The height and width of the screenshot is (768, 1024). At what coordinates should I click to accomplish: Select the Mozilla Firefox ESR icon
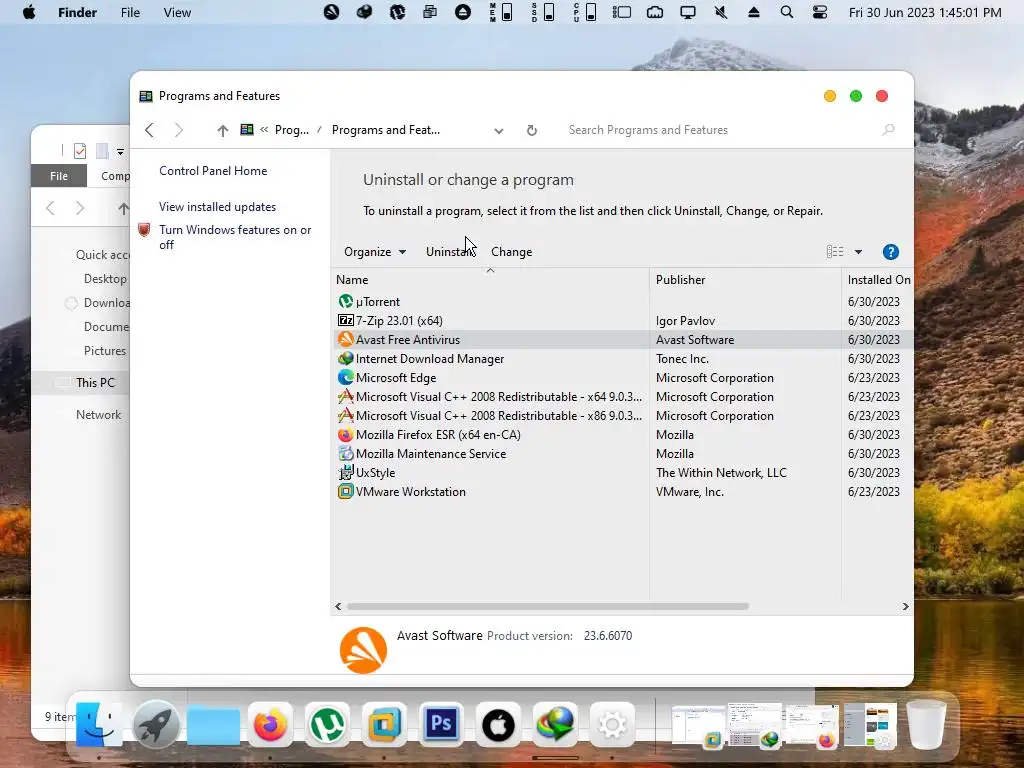(x=345, y=434)
